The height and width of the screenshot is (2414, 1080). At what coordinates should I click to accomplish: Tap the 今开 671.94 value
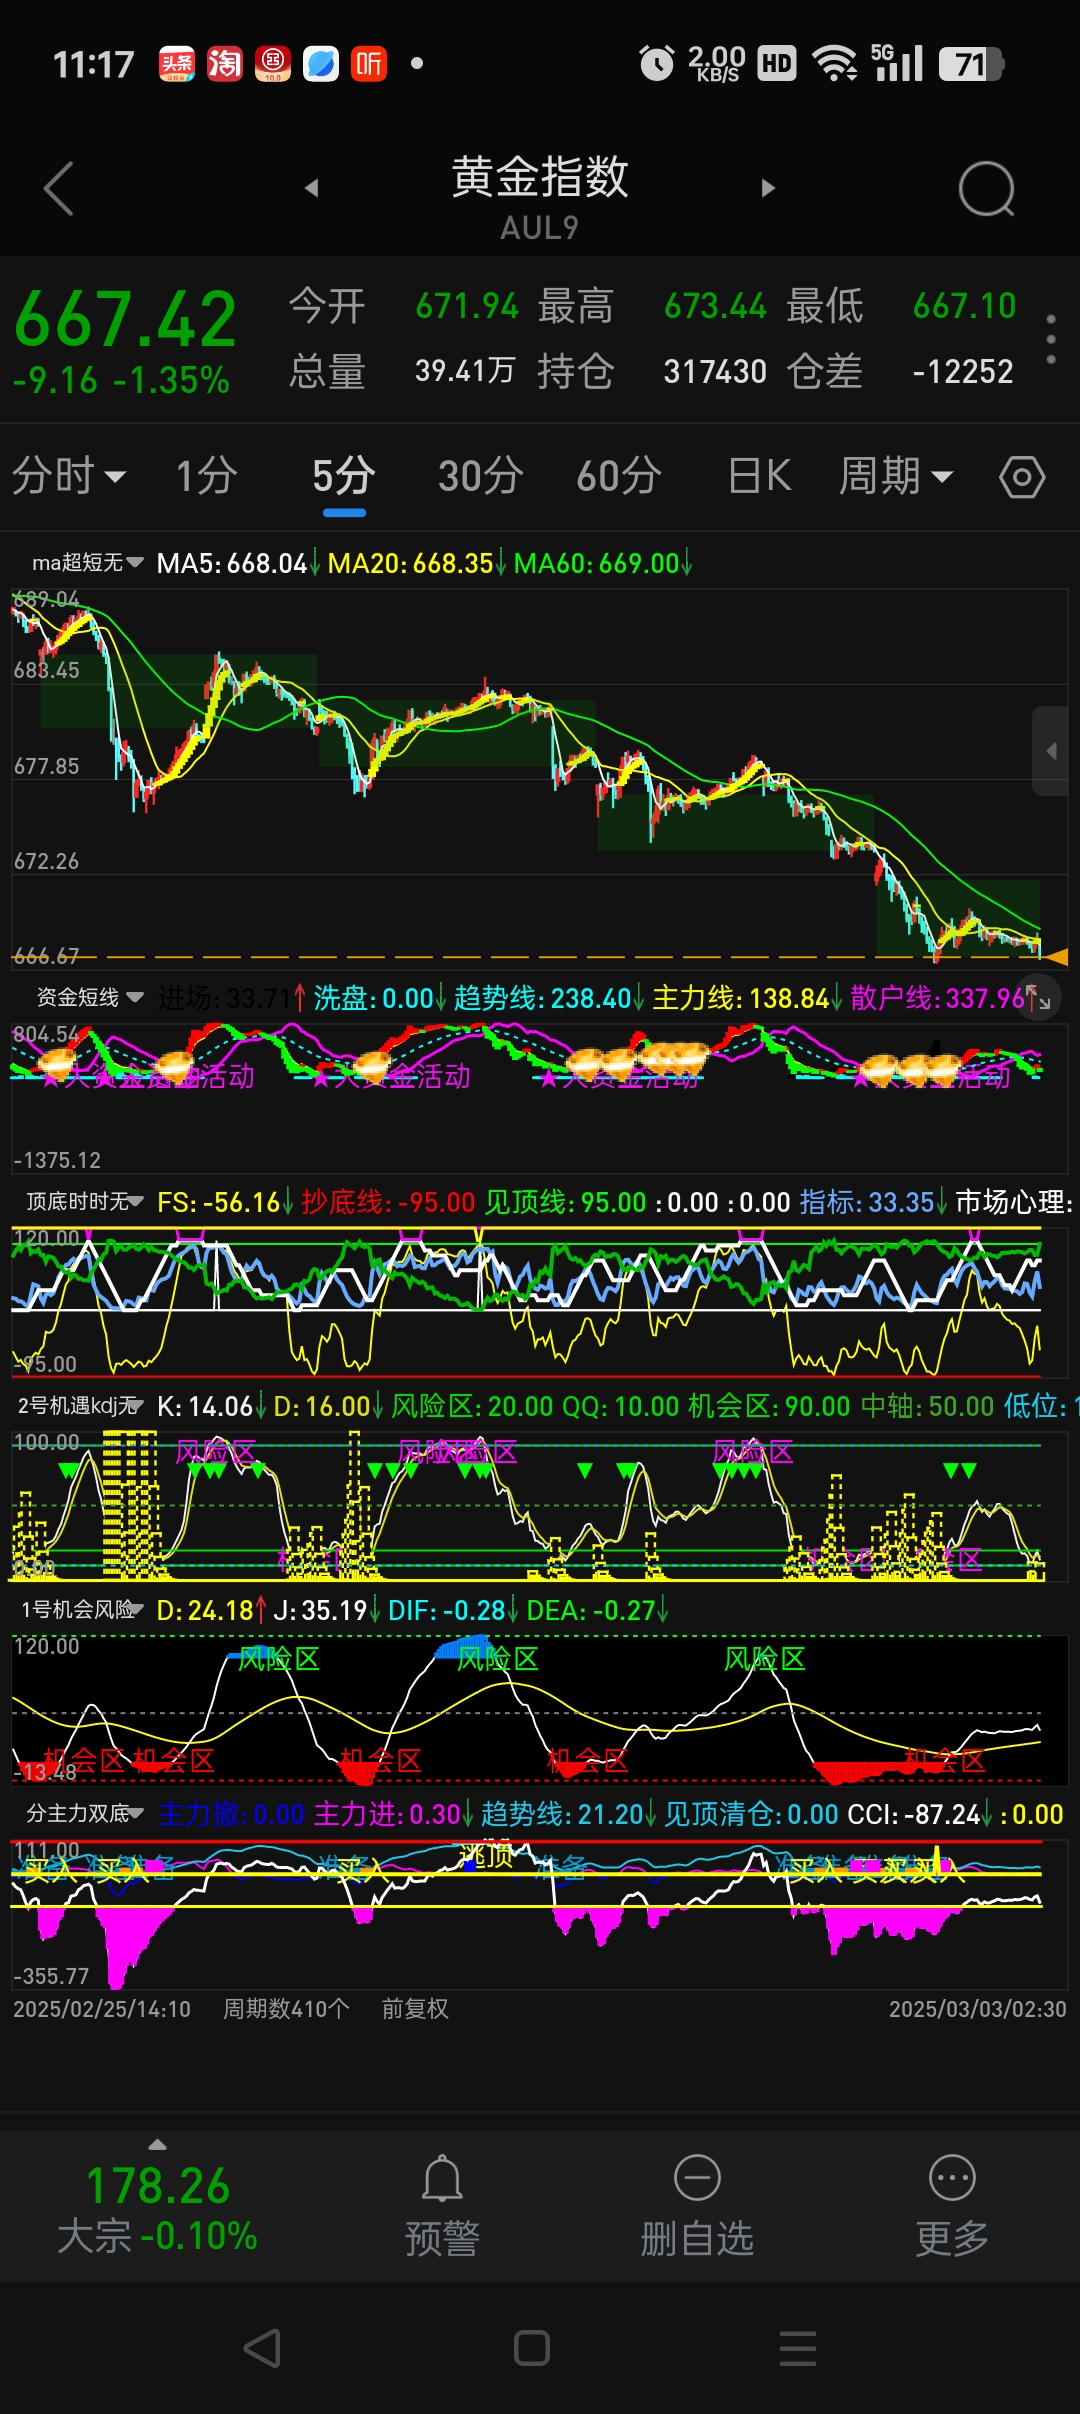click(x=467, y=306)
